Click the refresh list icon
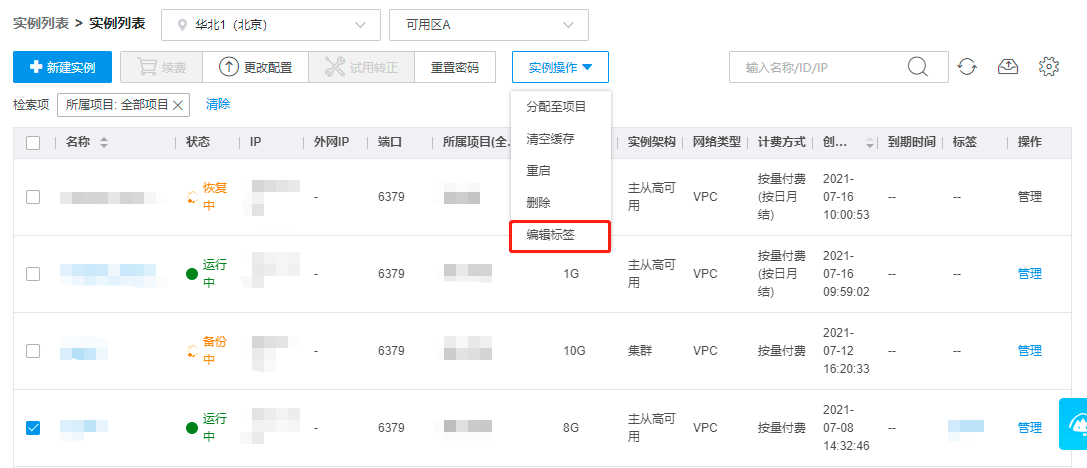 [967, 67]
